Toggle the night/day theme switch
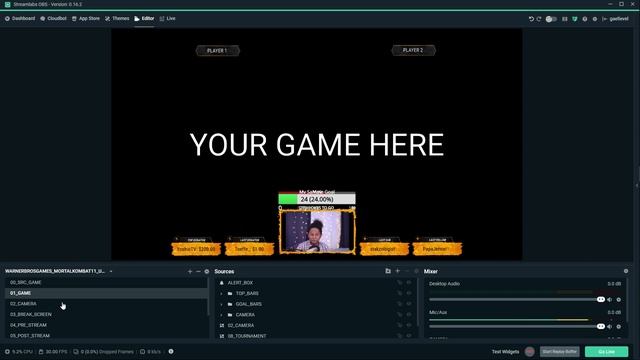This screenshot has height=360, width=640. (551, 19)
